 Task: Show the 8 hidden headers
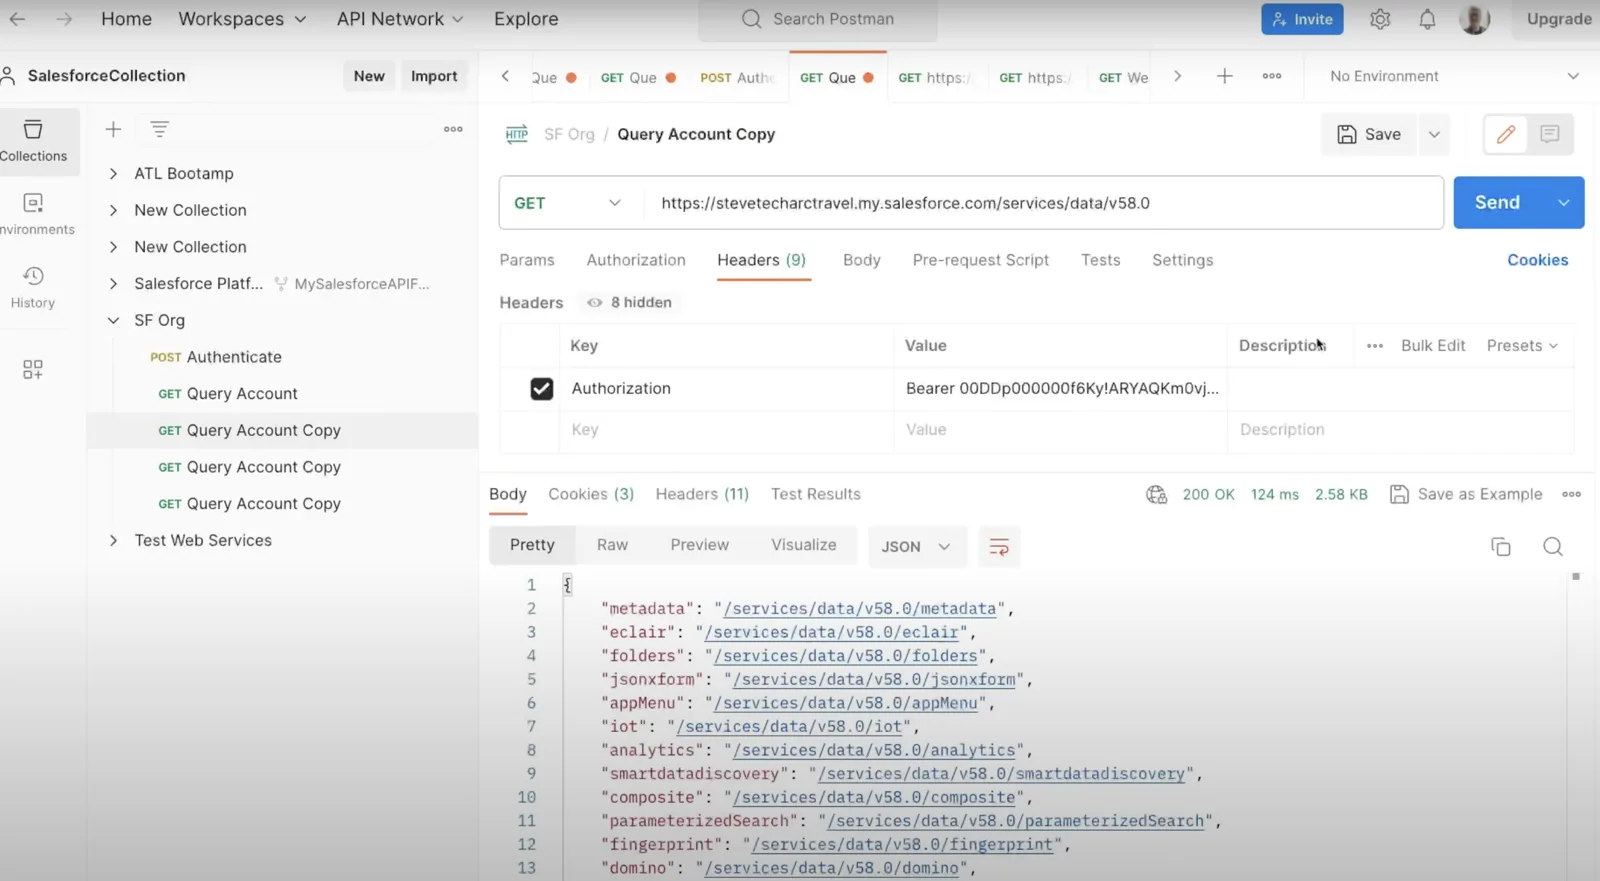point(630,302)
